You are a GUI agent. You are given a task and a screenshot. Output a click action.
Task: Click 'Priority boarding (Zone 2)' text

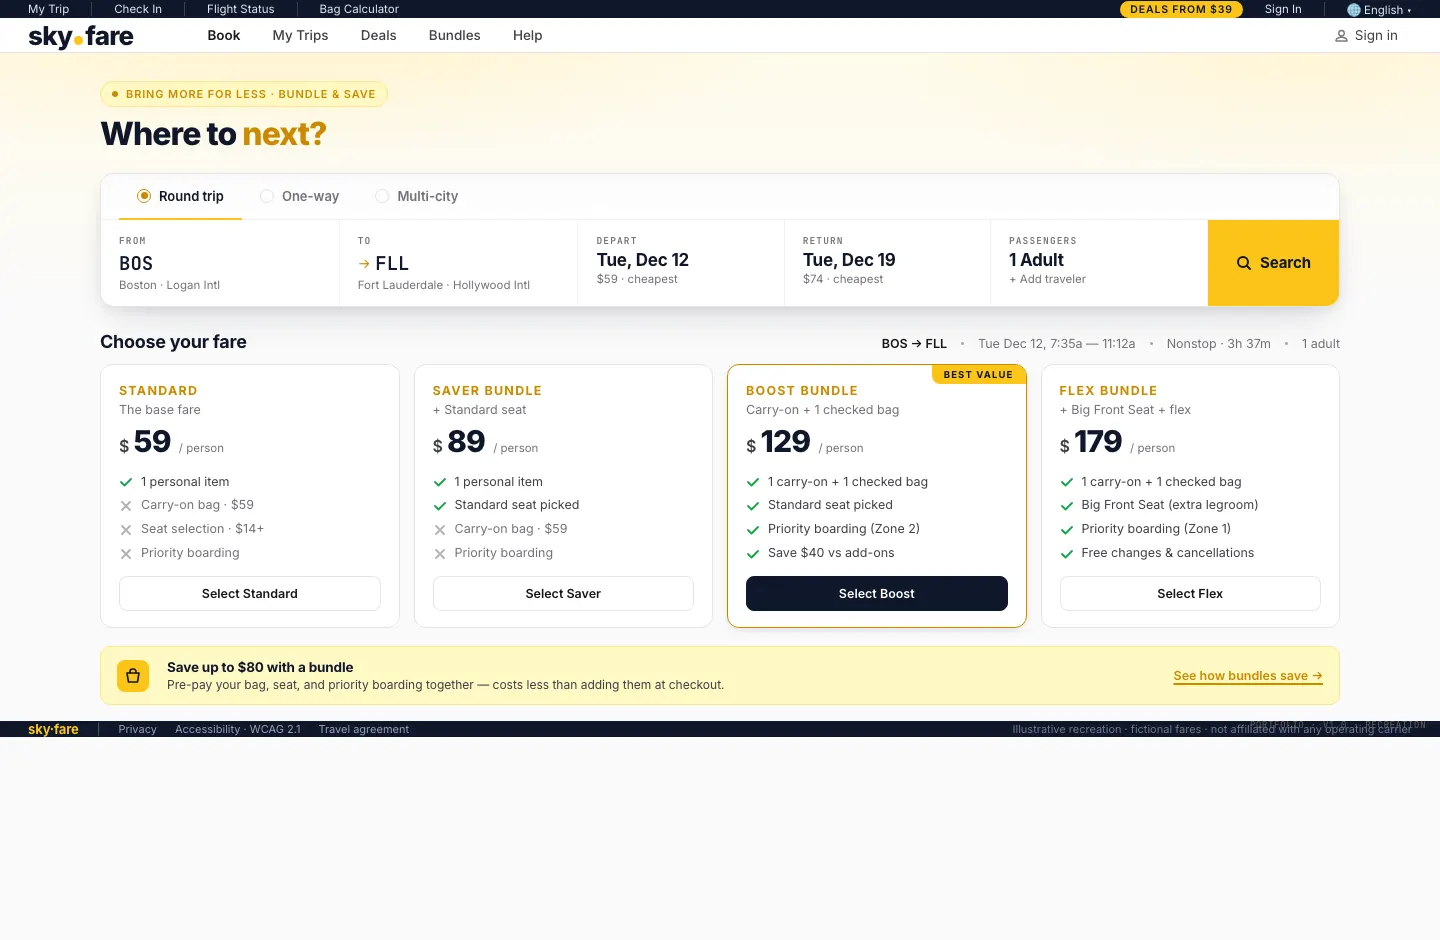[844, 529]
